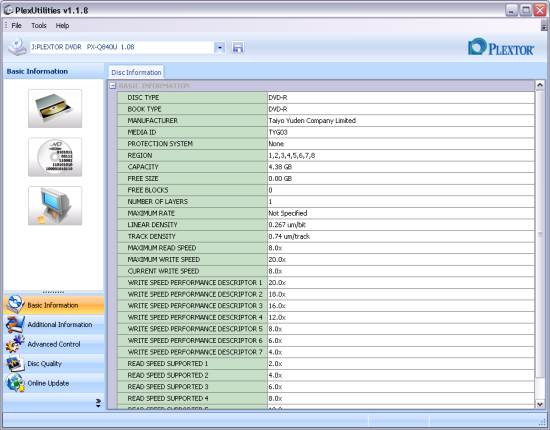This screenshot has width=550, height=430.
Task: Click the CURRENT WRITE SPEED row label
Action: tap(163, 271)
